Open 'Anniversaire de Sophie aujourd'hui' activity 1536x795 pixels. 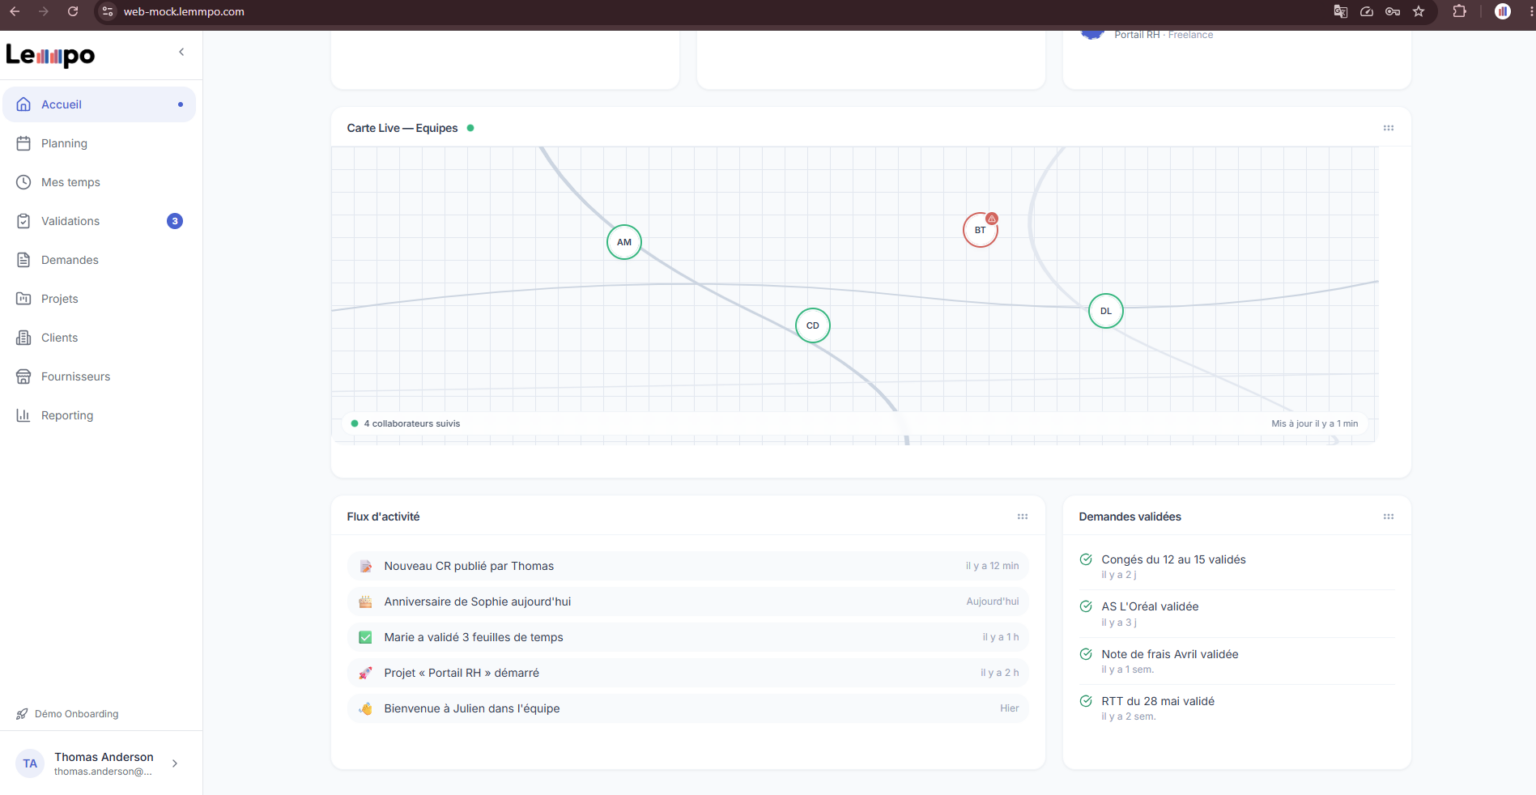(688, 602)
